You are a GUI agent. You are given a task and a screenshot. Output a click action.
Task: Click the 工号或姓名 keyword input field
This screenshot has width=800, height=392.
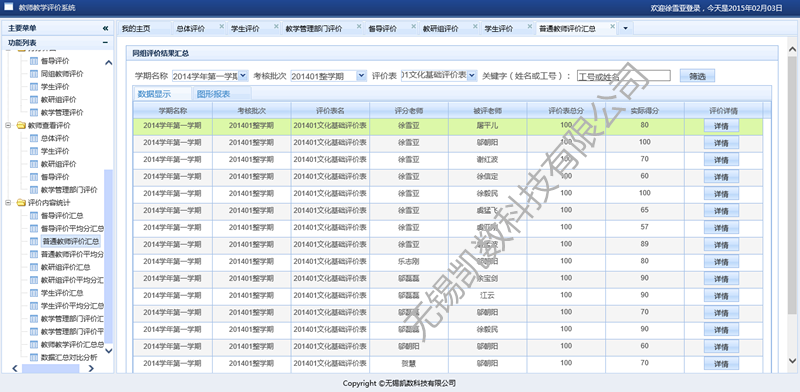pyautogui.click(x=623, y=76)
